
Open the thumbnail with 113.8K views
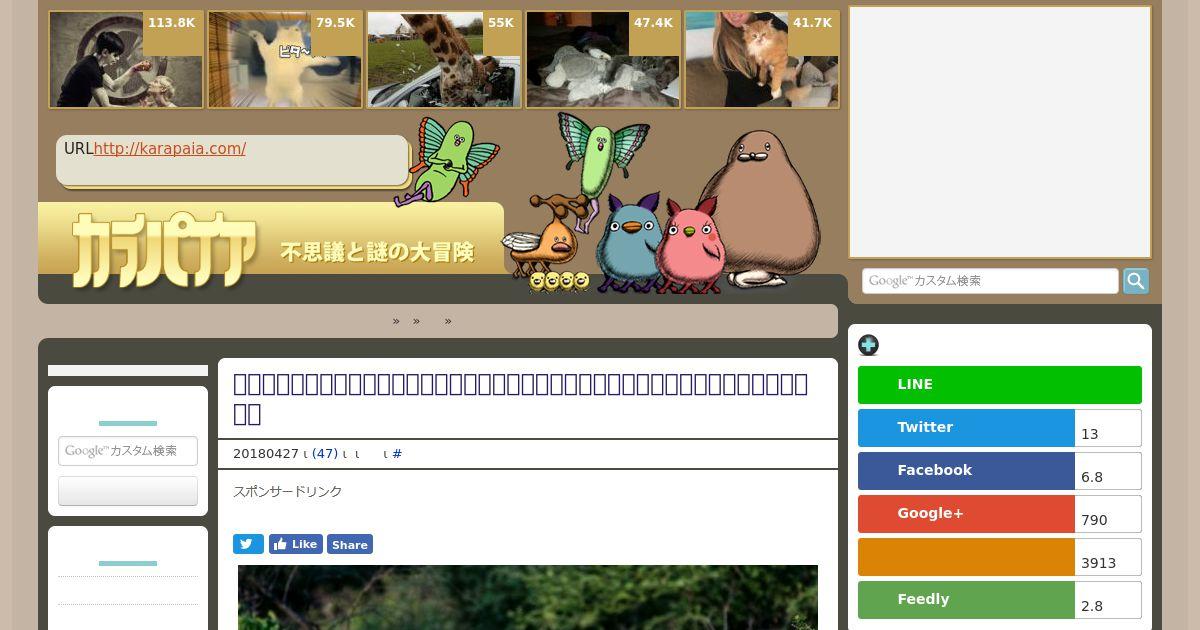pos(126,59)
